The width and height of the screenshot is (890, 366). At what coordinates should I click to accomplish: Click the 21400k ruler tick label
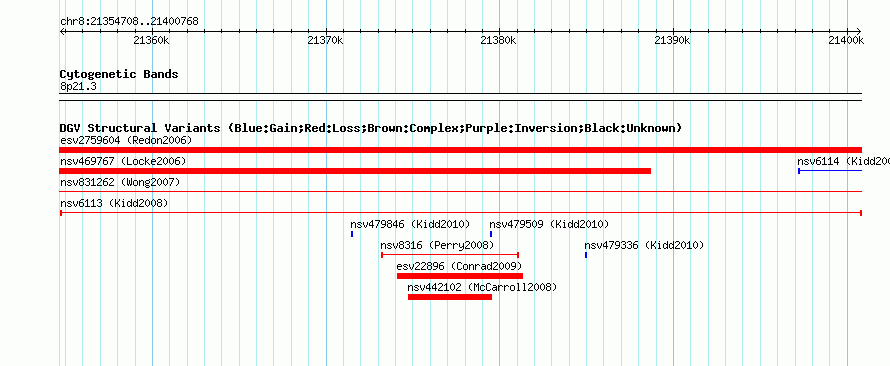846,41
